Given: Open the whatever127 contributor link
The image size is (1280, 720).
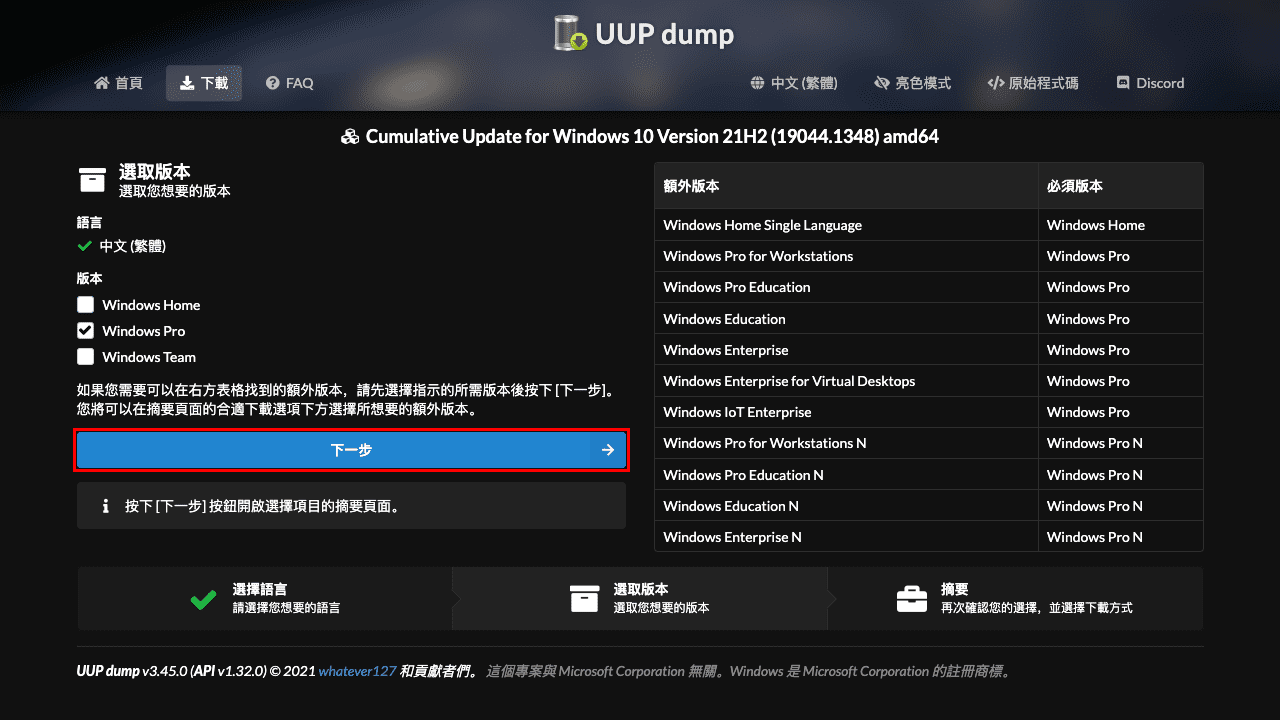Looking at the screenshot, I should click(x=357, y=671).
